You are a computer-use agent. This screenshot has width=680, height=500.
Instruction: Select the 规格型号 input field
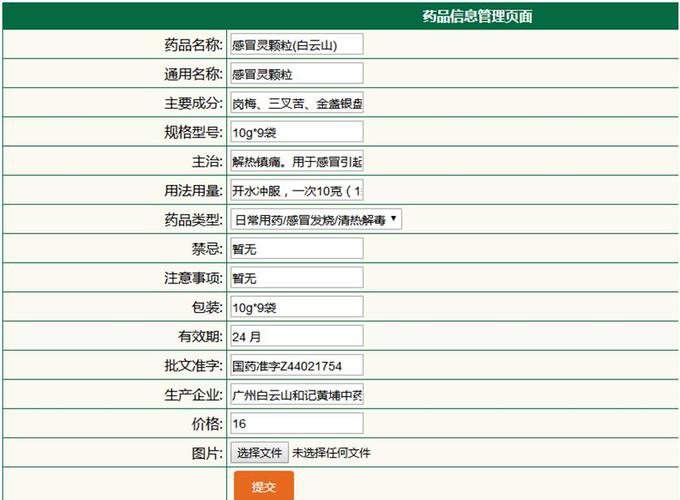(x=297, y=131)
